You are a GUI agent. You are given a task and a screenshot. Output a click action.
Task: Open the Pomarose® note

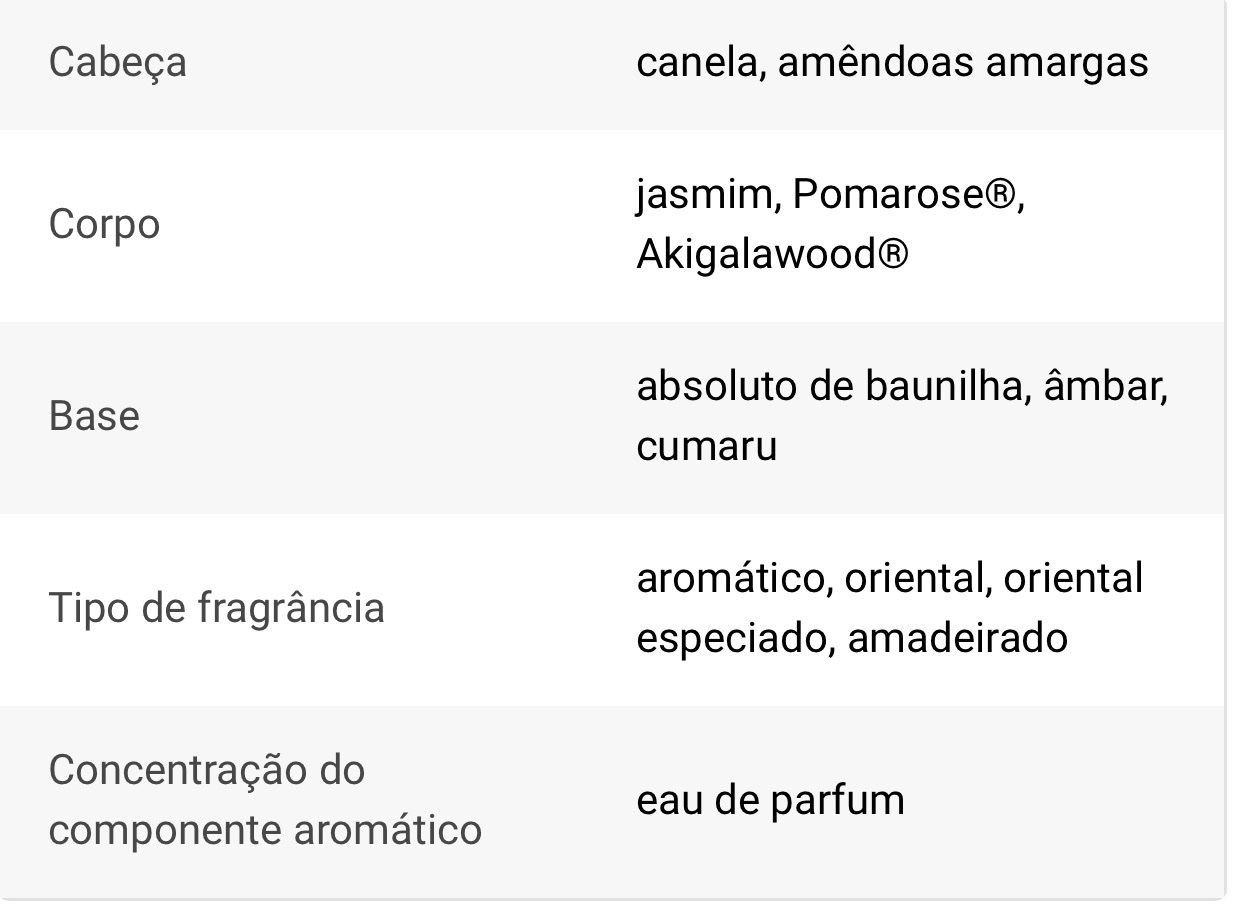907,194
